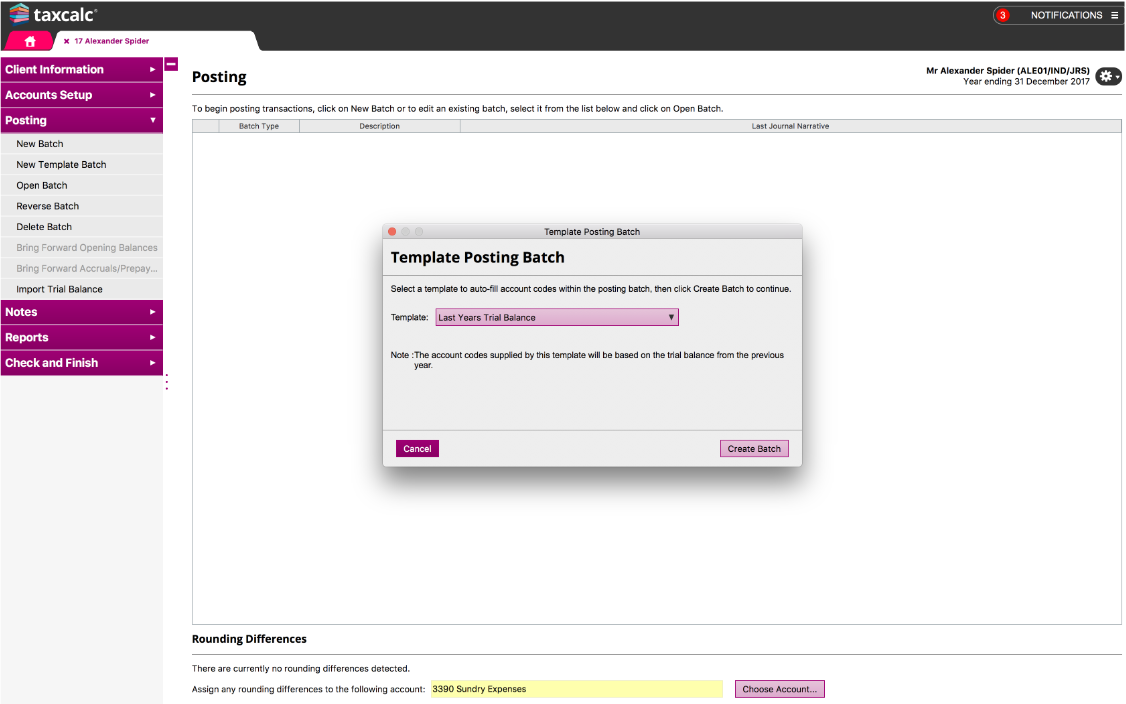Screen dimensions: 1126x704
Task: Click the home icon tab
Action: pyautogui.click(x=30, y=41)
